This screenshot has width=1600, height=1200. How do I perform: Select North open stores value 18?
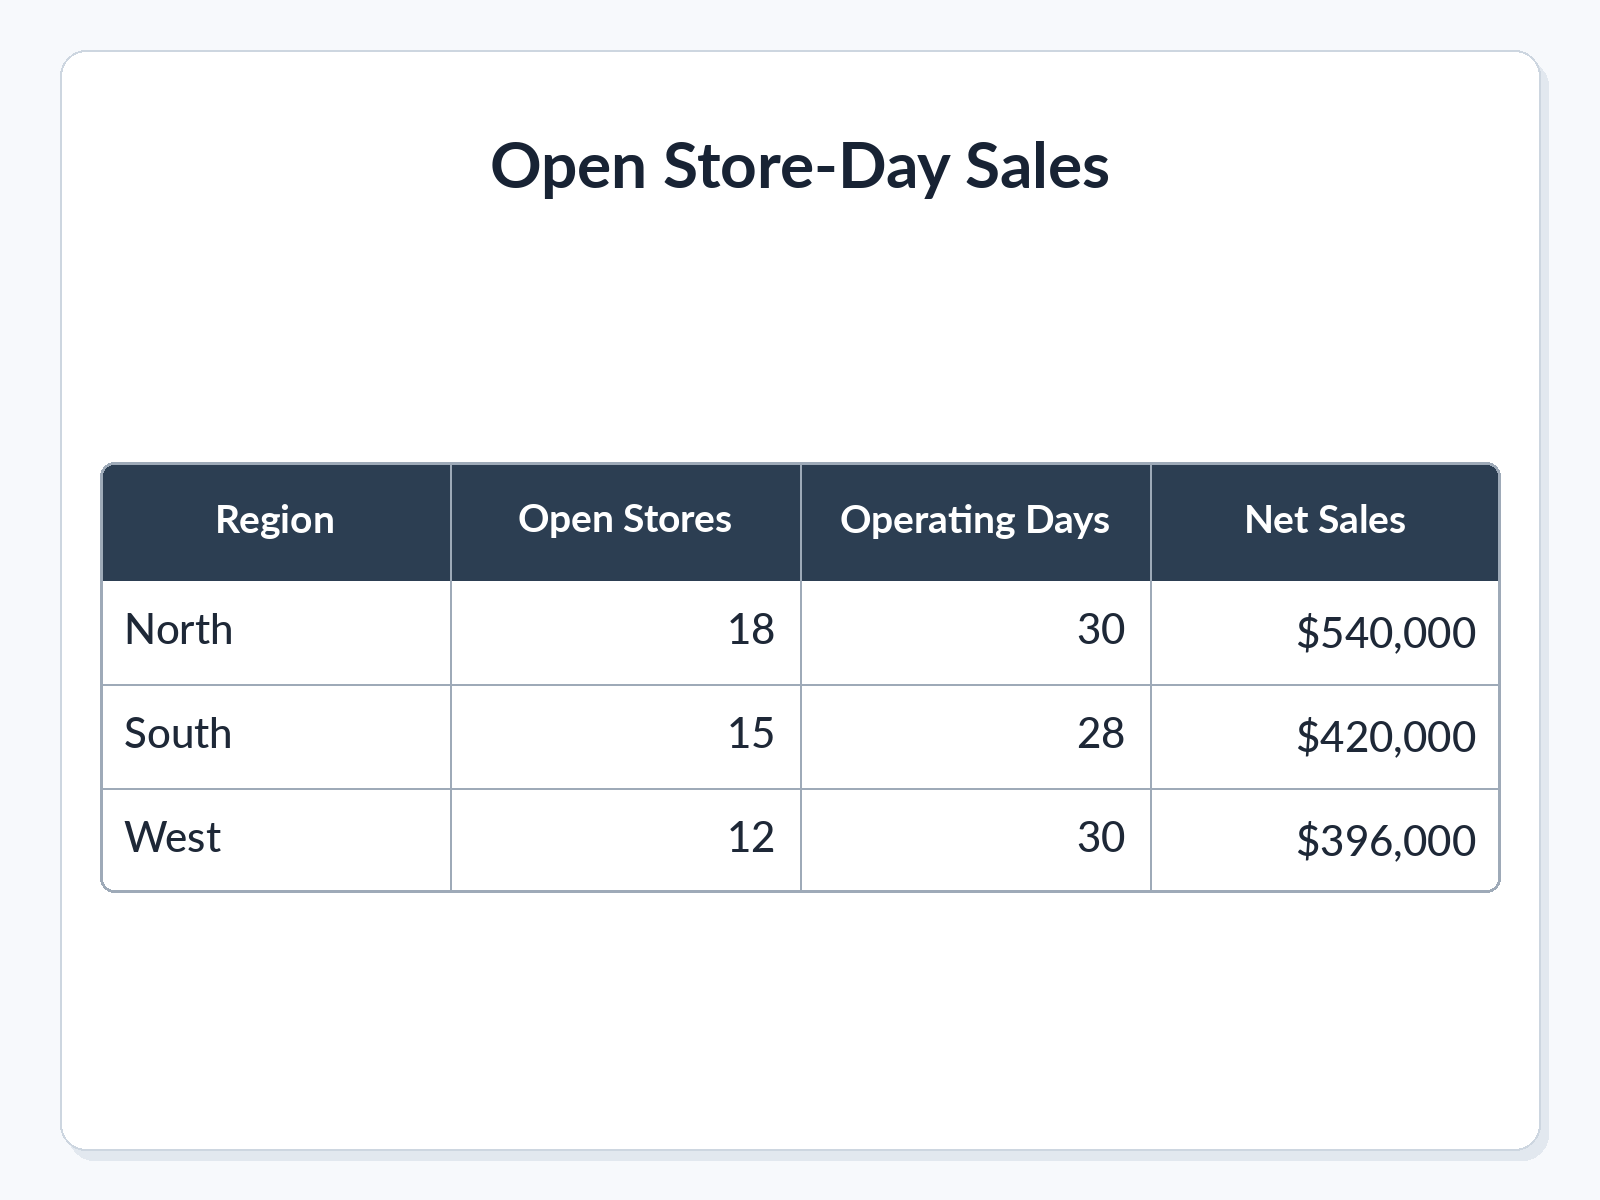click(x=626, y=632)
